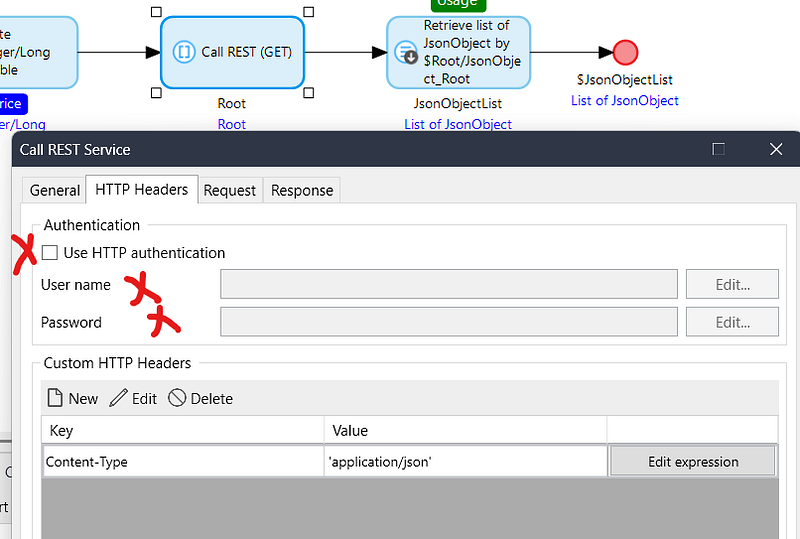Viewport: 800px width, 539px height.
Task: Click the 'application/json' value cell
Action: 465,462
